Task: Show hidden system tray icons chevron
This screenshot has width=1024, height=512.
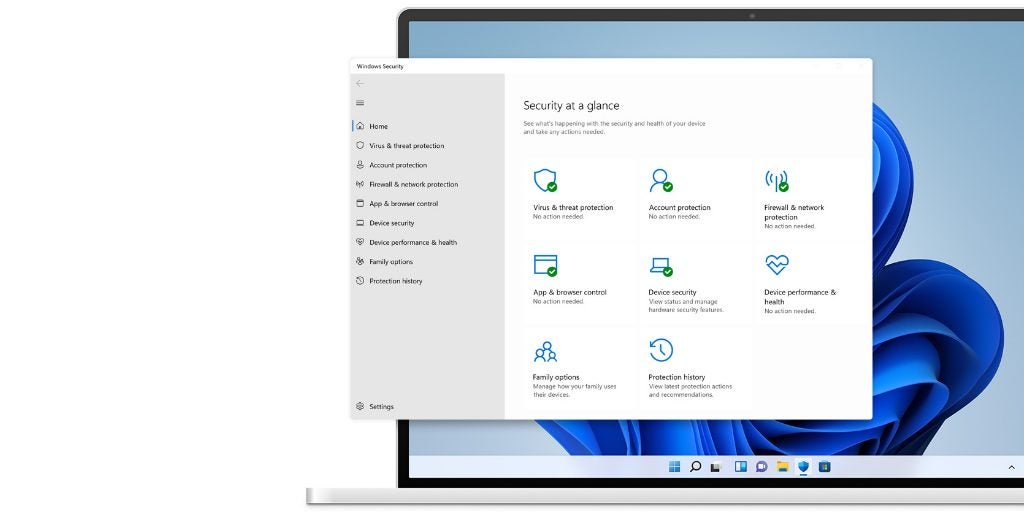Action: click(1012, 467)
